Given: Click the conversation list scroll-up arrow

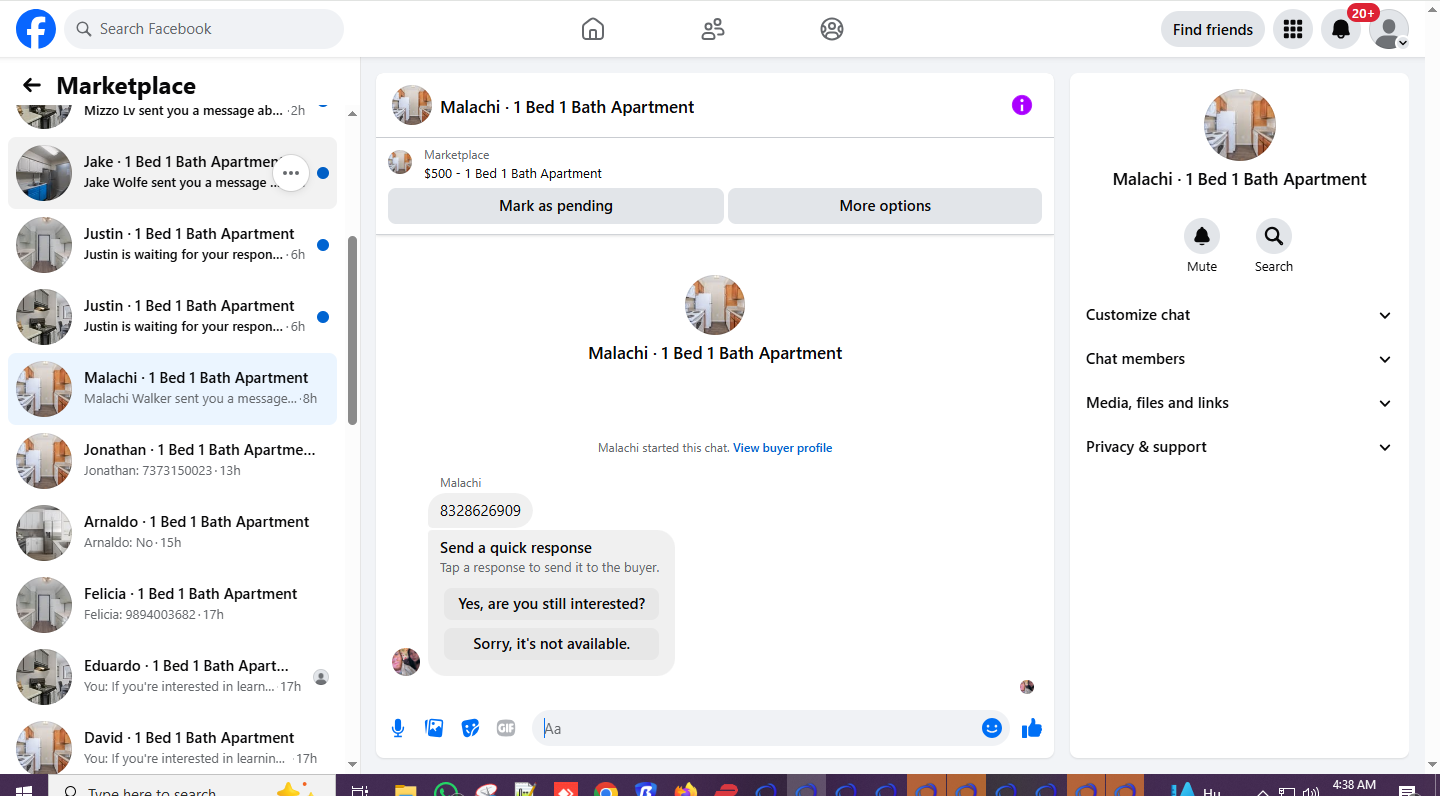Looking at the screenshot, I should [x=352, y=113].
